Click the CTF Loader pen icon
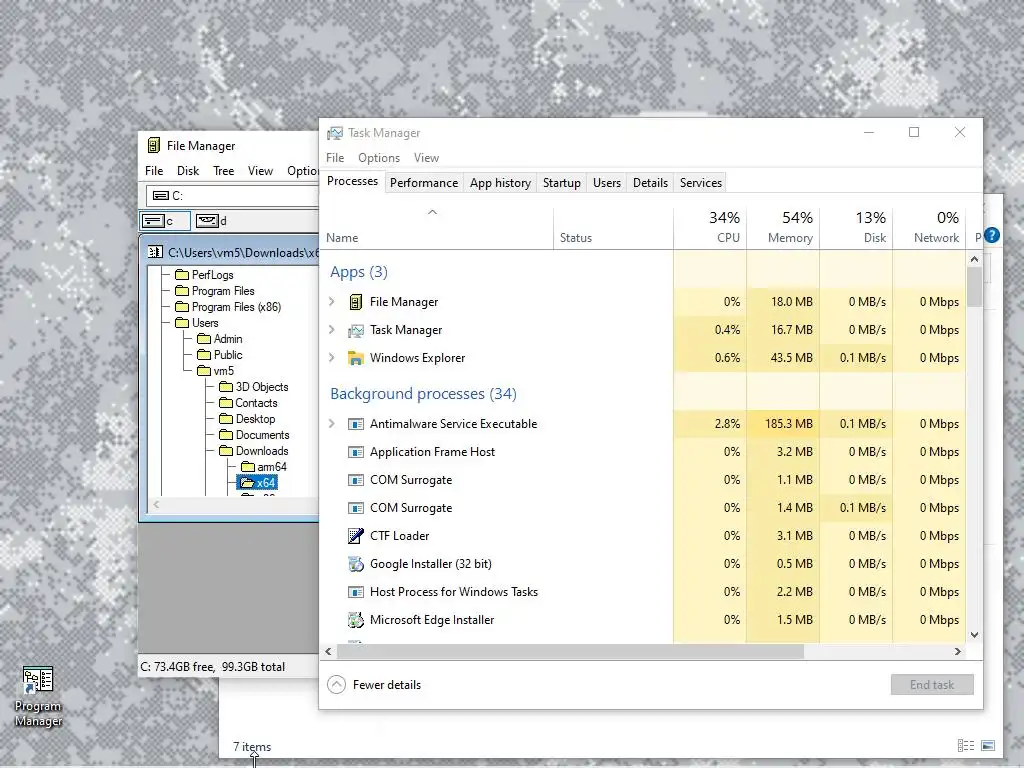1024x768 pixels. [355, 536]
